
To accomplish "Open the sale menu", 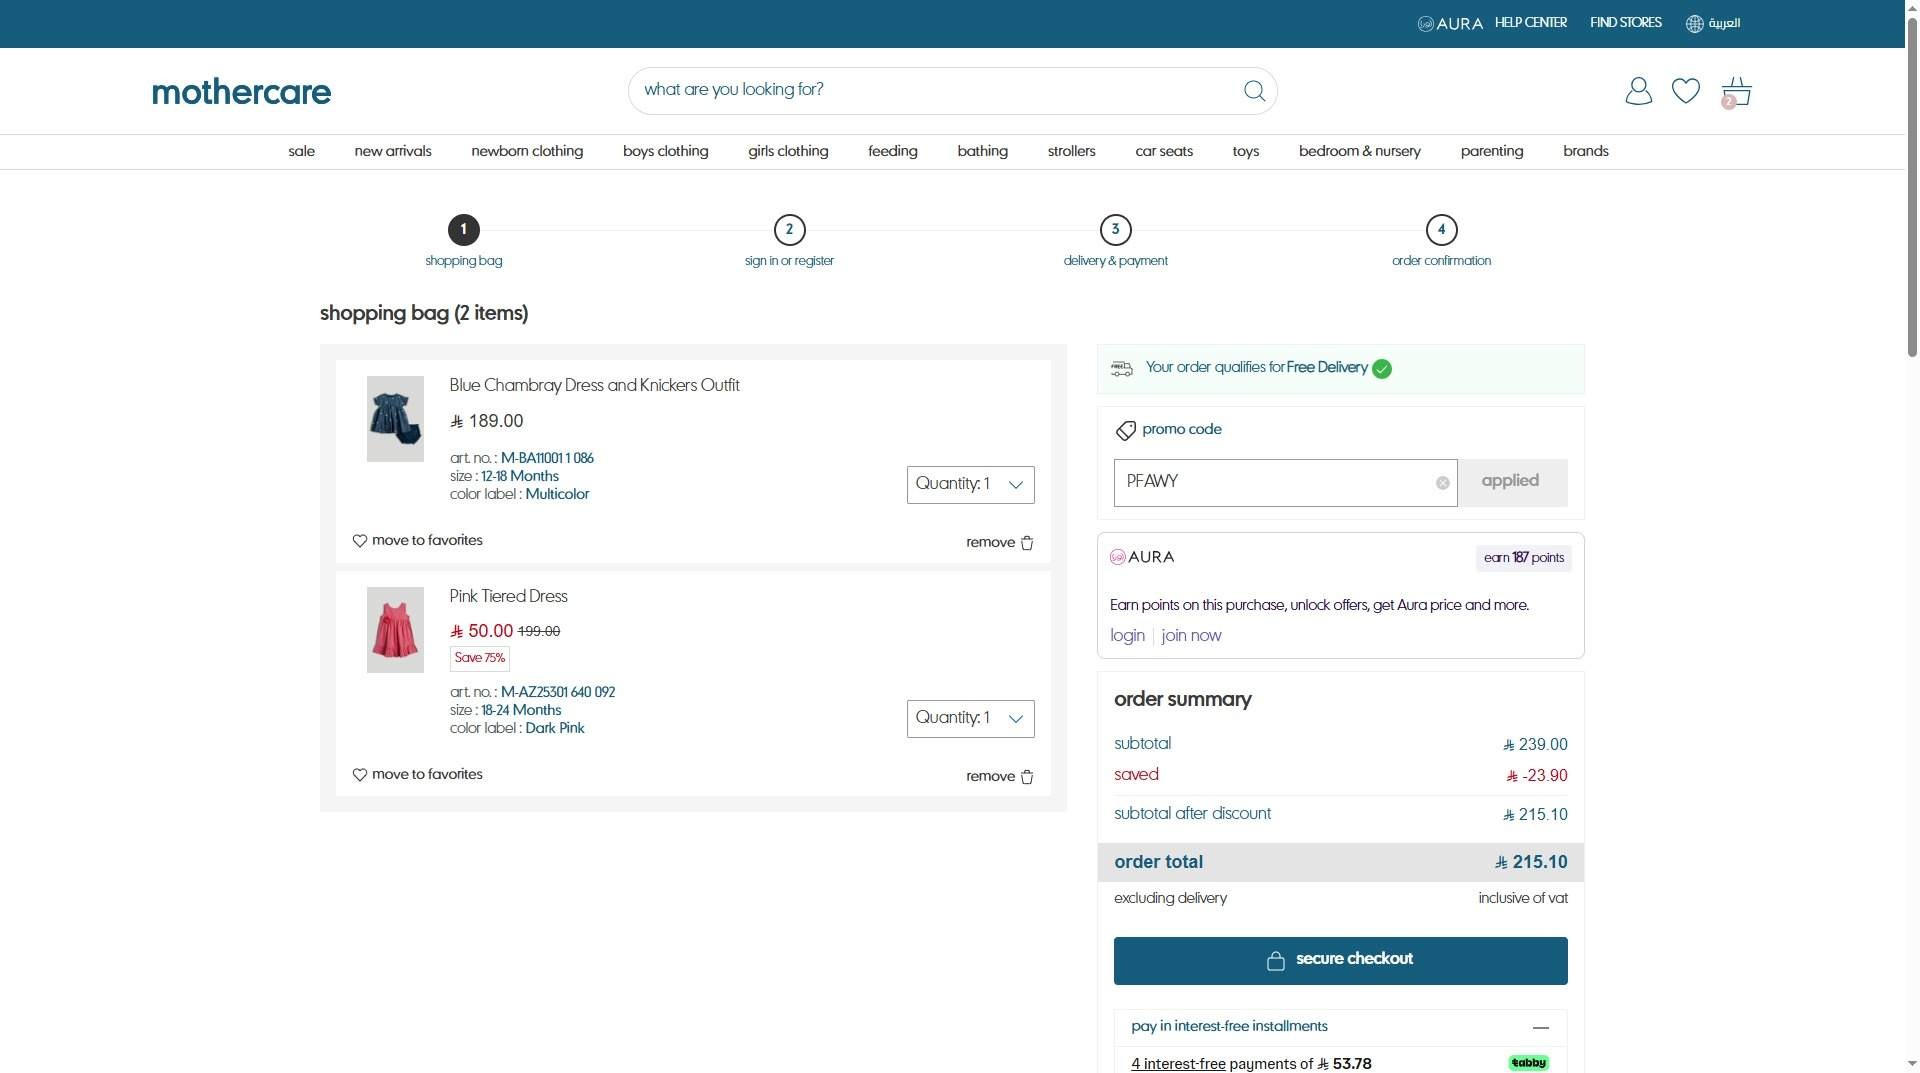I will tap(301, 151).
